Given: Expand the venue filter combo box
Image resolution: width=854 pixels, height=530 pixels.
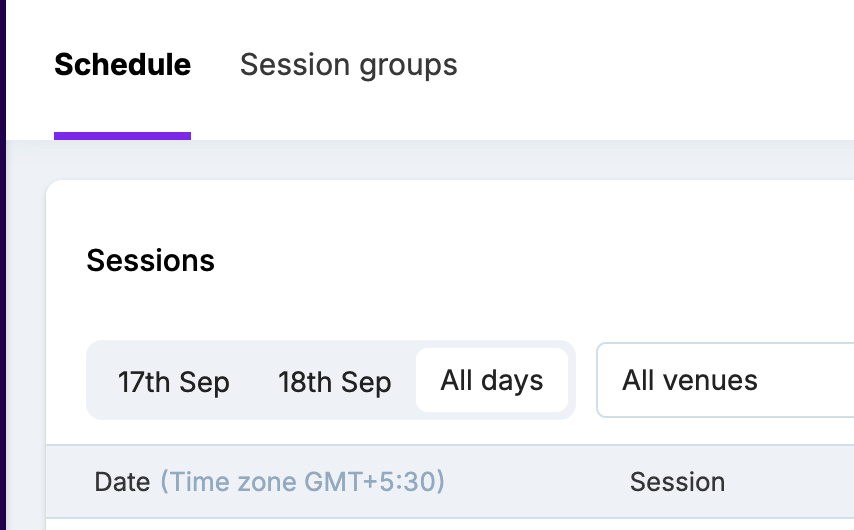Looking at the screenshot, I should [725, 380].
